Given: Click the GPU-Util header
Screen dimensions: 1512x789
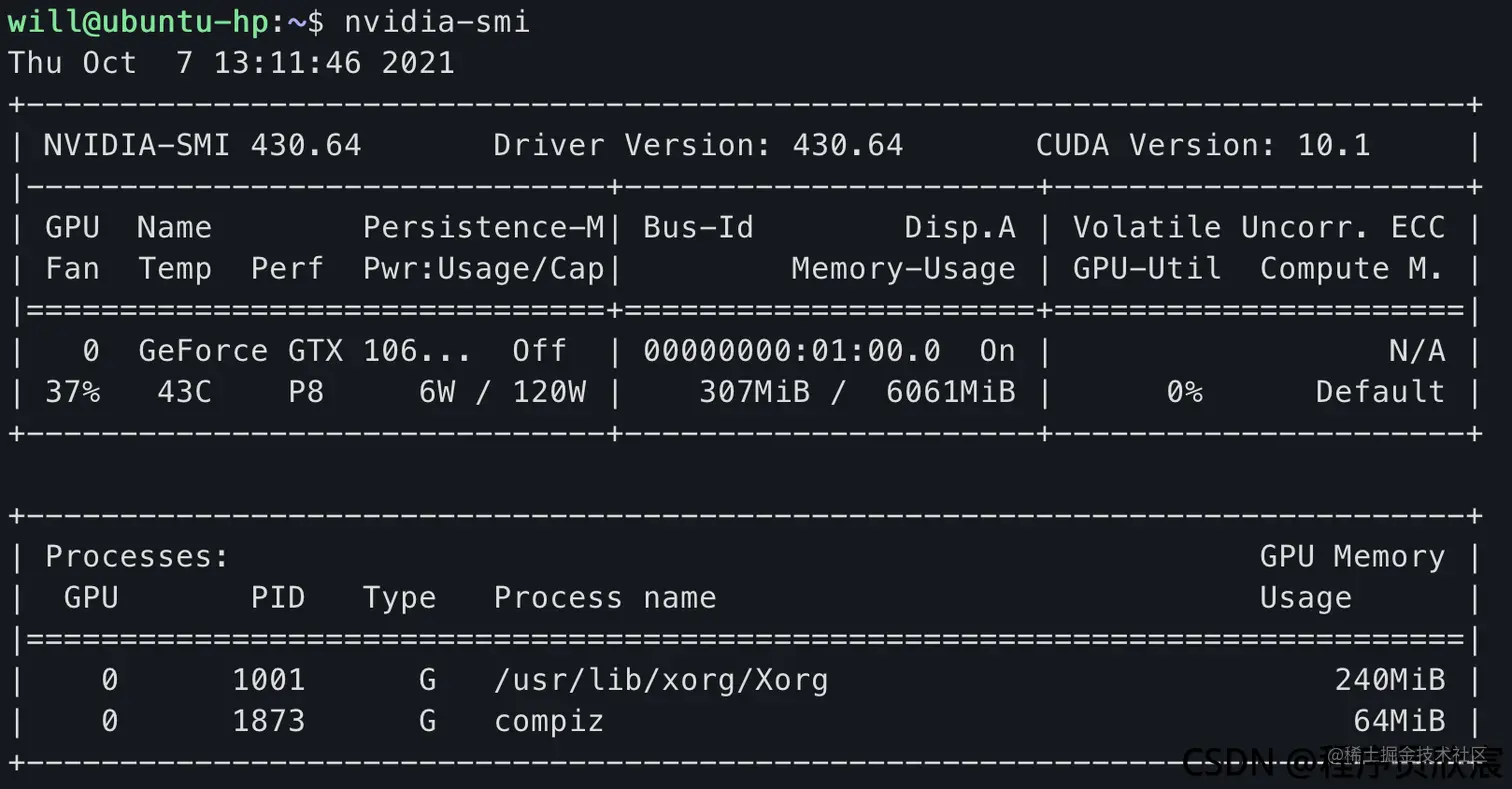Looking at the screenshot, I should pyautogui.click(x=1147, y=268).
